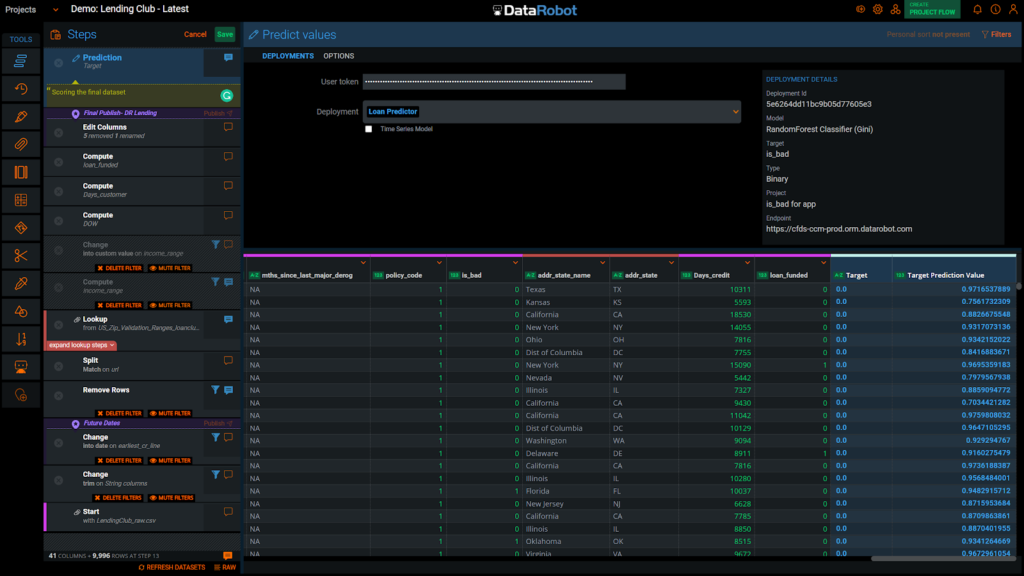Open the Deployment dropdown
This screenshot has width=1024, height=576.
pos(551,112)
